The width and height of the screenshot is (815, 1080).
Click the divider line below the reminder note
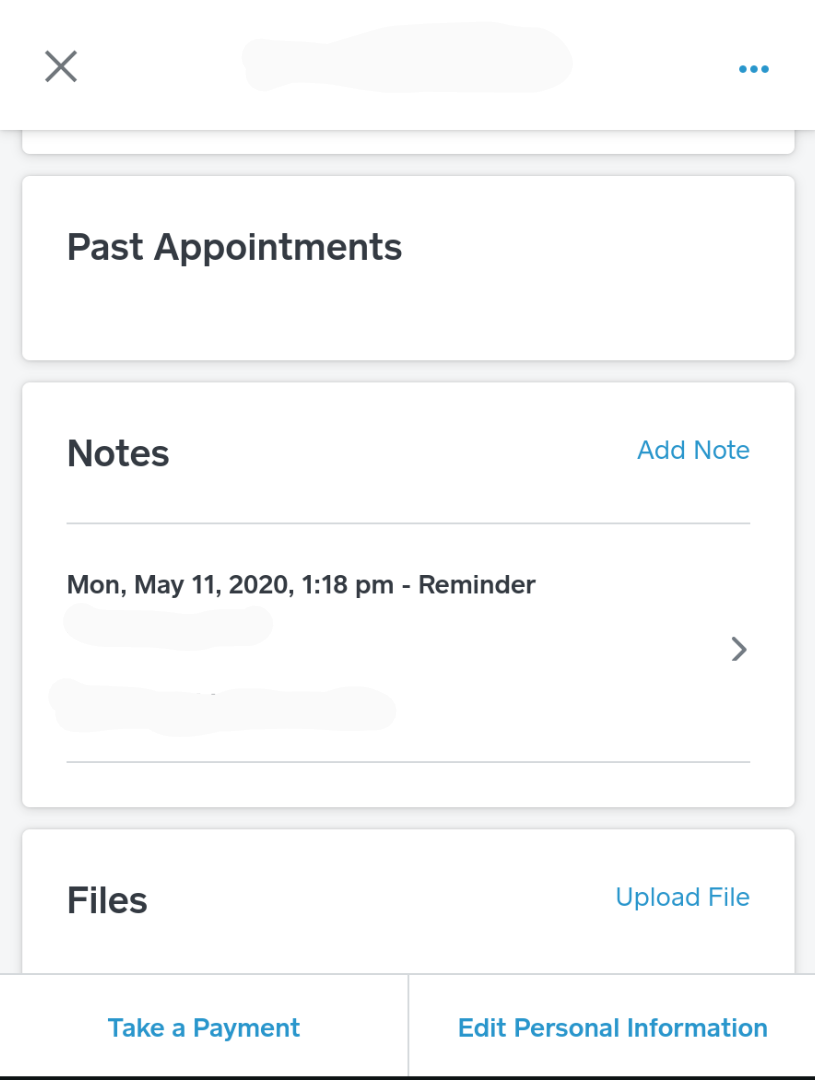408,762
